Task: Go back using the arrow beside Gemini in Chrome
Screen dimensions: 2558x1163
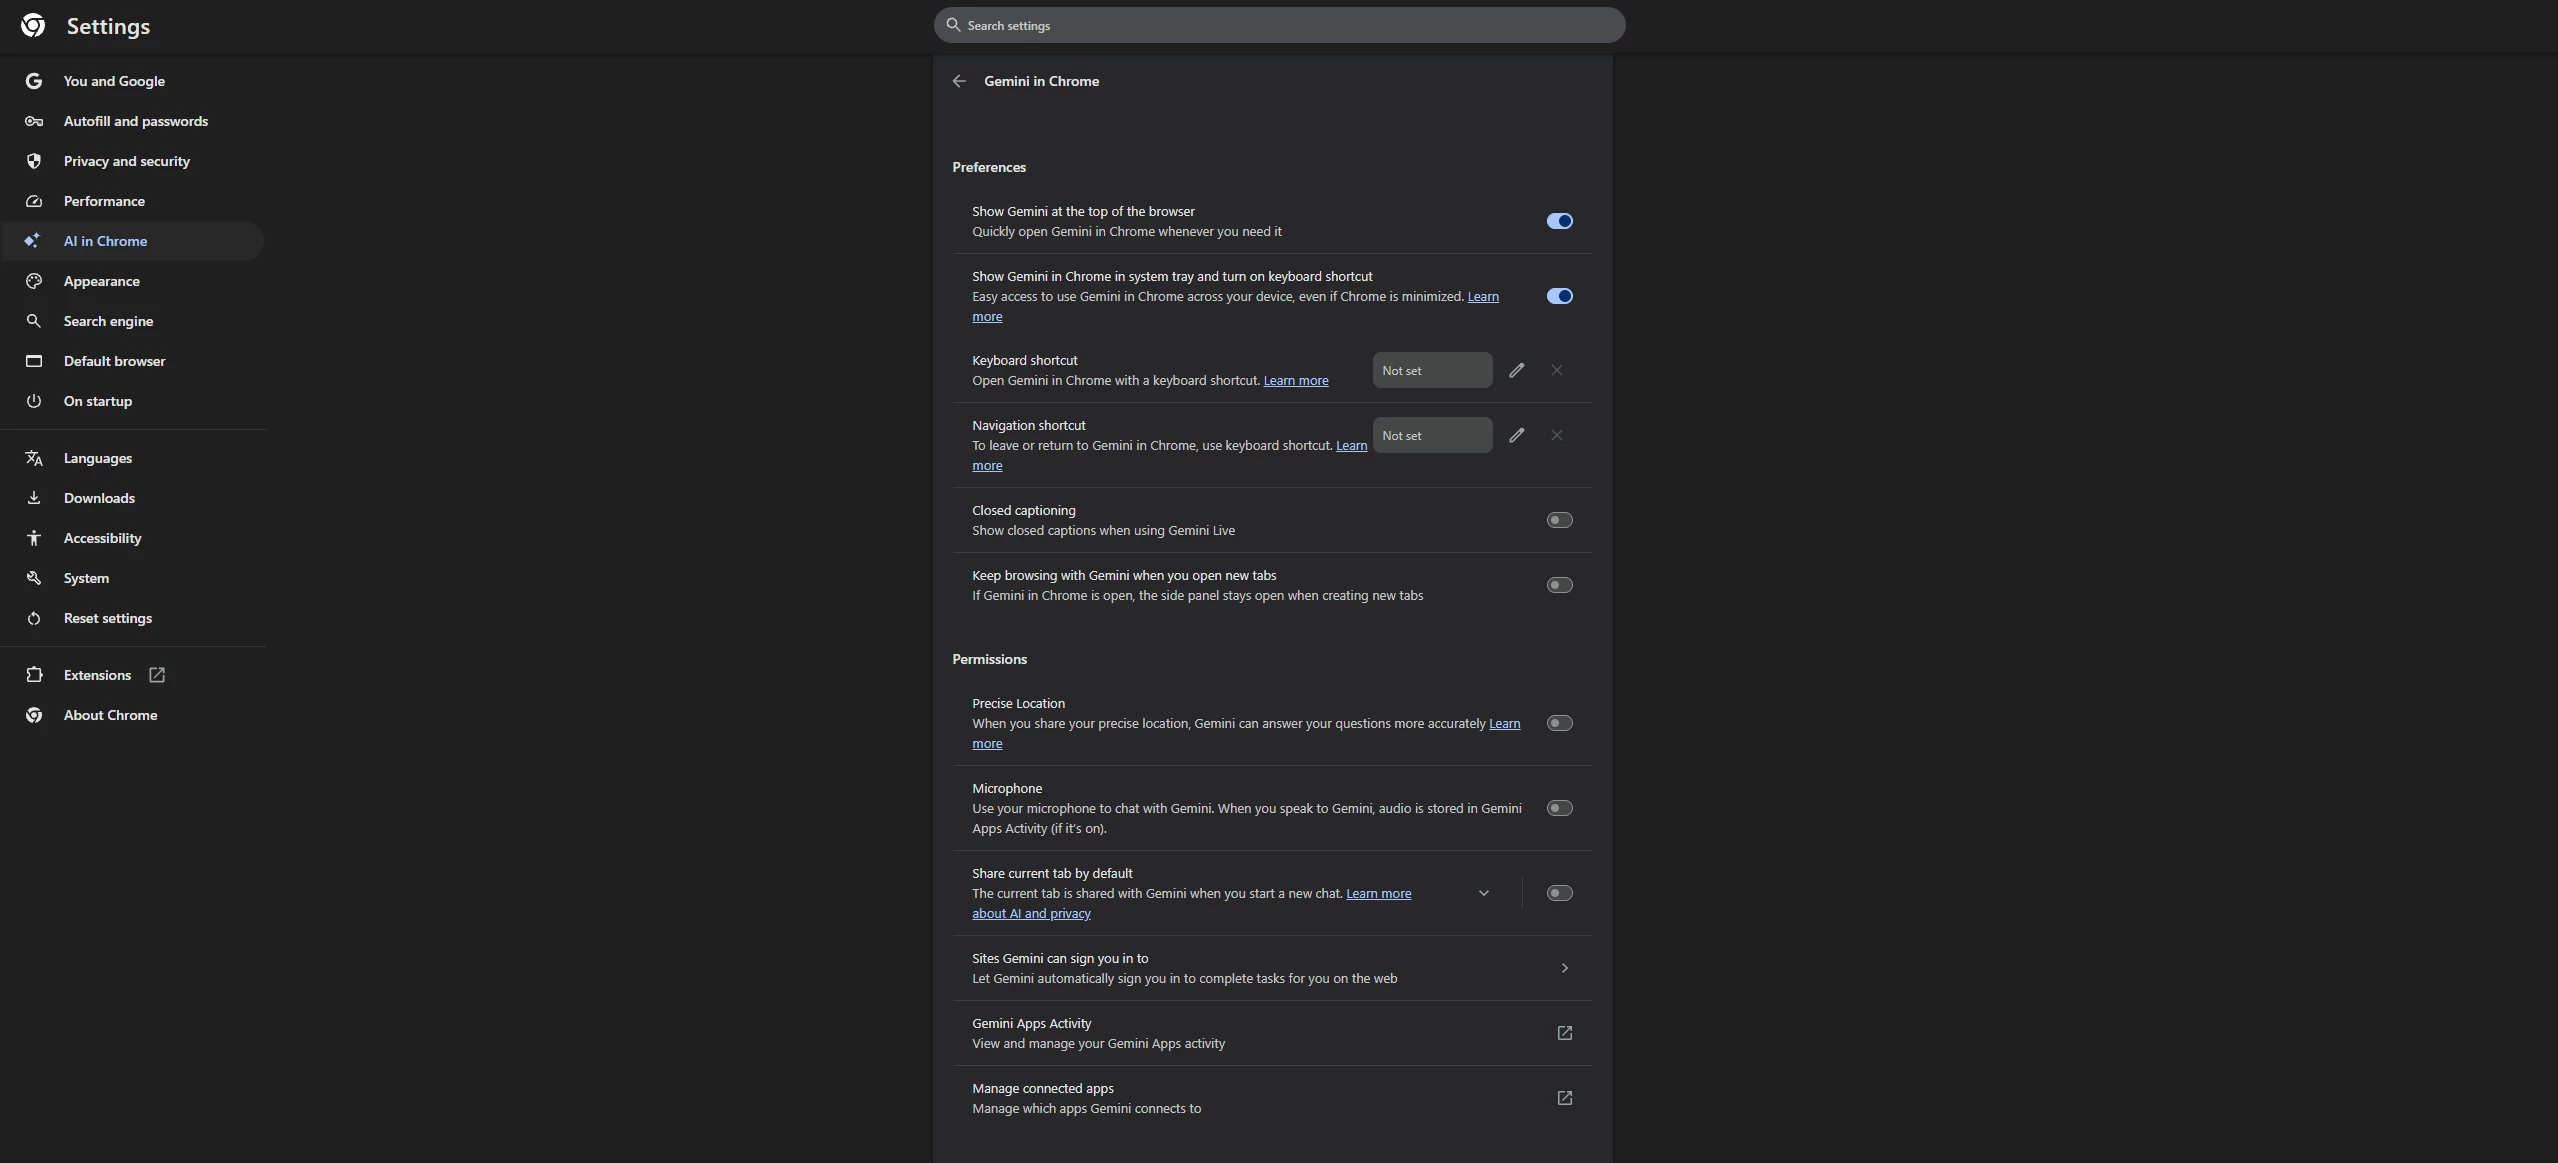Action: [959, 81]
